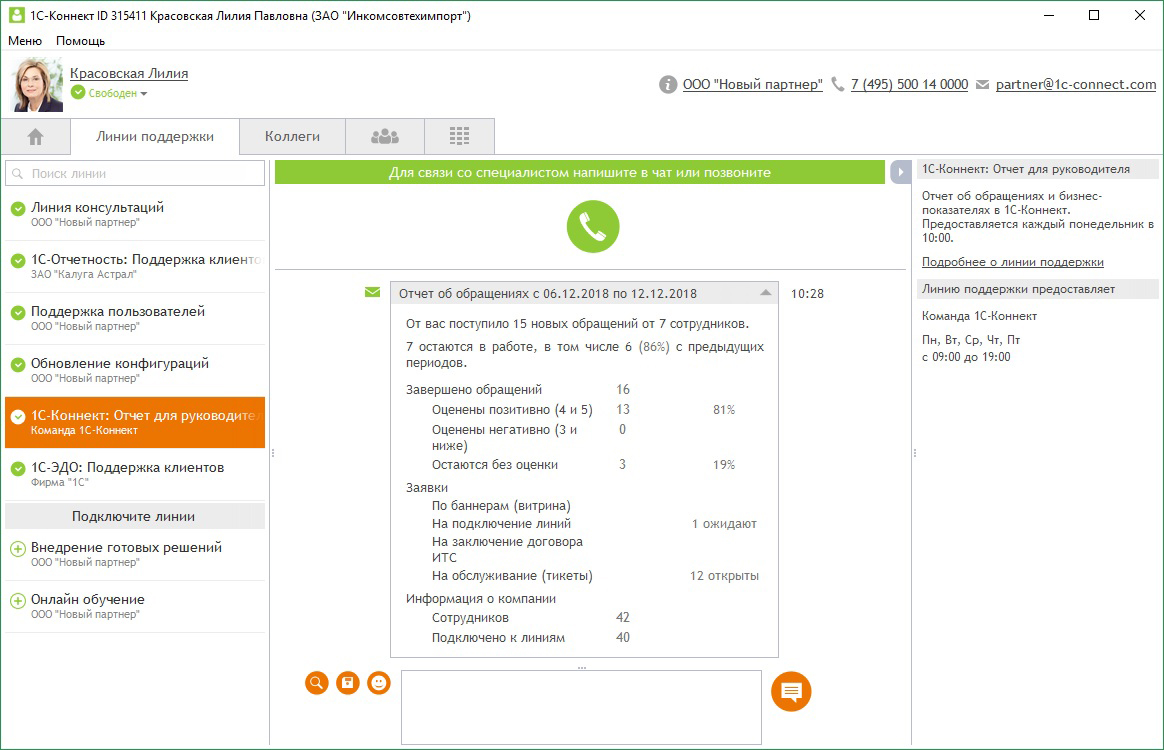The image size is (1164, 750).
Task: Click the green status check next to Свободен
Action: 78,93
